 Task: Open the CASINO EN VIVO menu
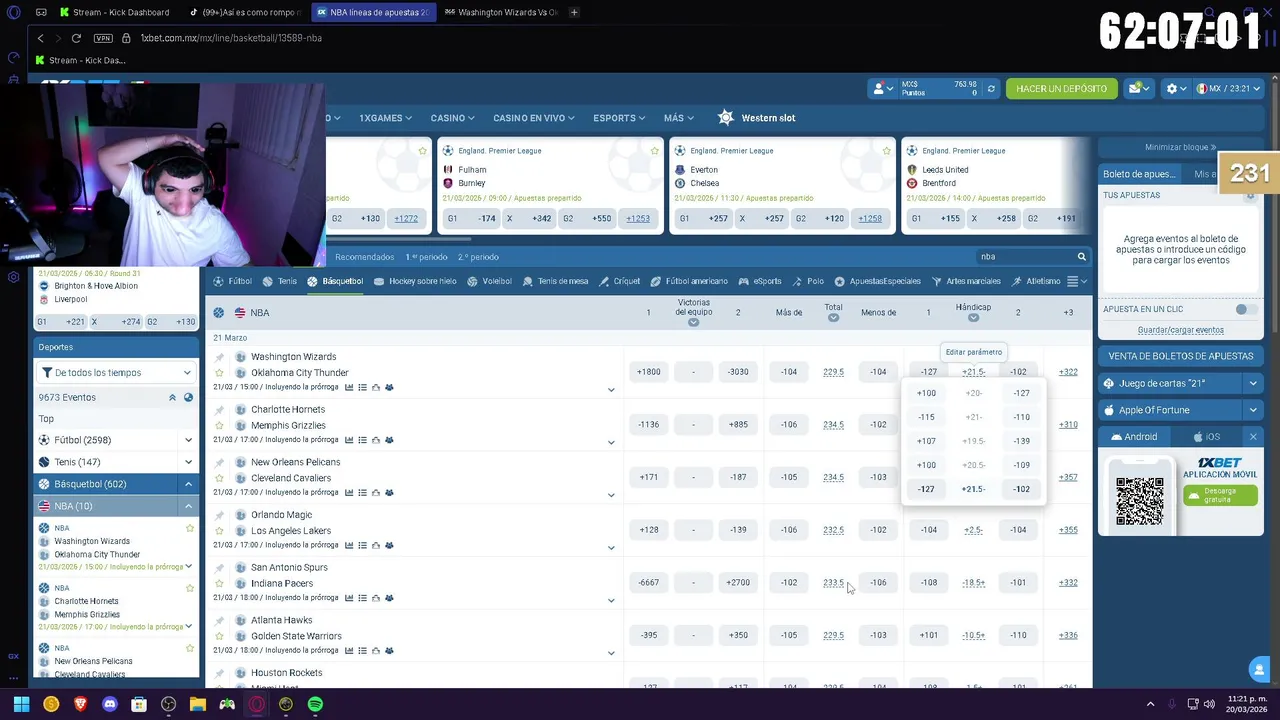pos(533,118)
